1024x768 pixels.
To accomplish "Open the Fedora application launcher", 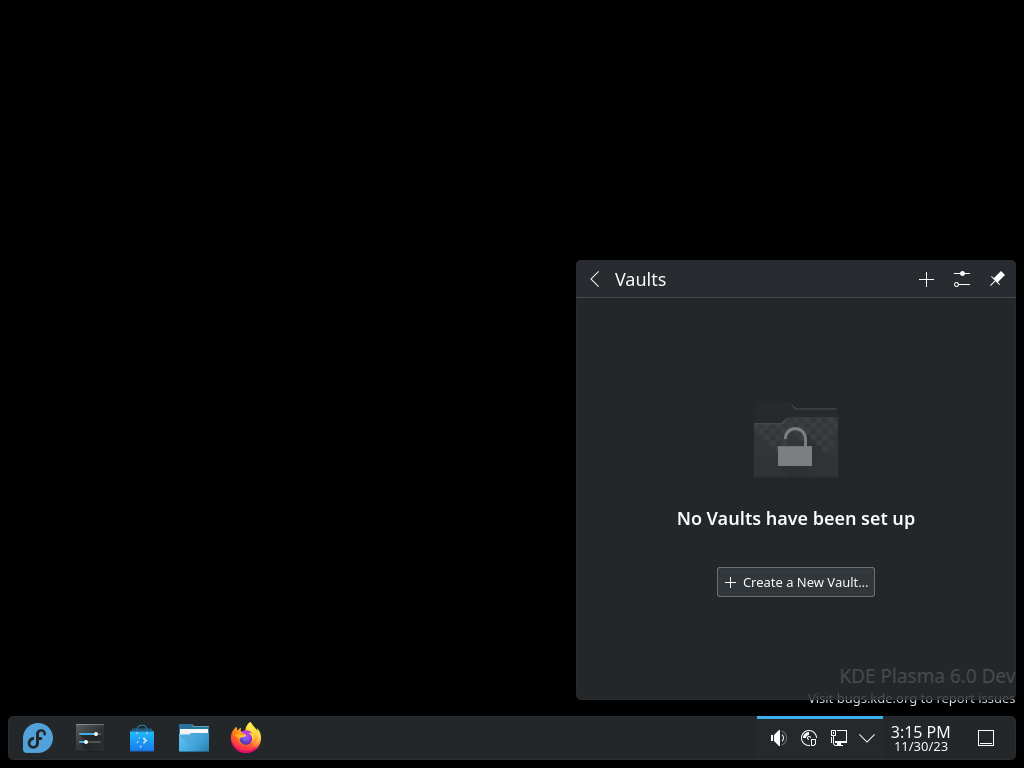I will point(38,738).
